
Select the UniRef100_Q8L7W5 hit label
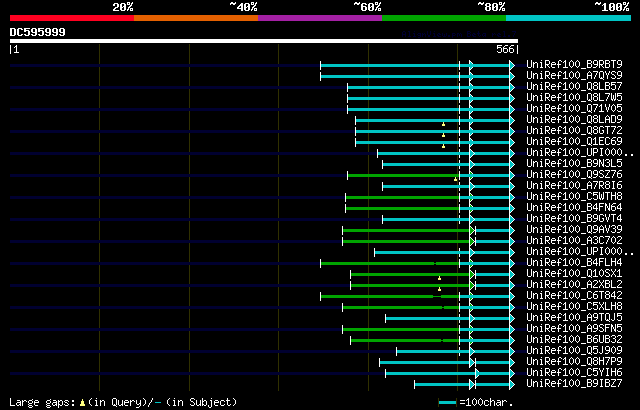click(x=574, y=97)
